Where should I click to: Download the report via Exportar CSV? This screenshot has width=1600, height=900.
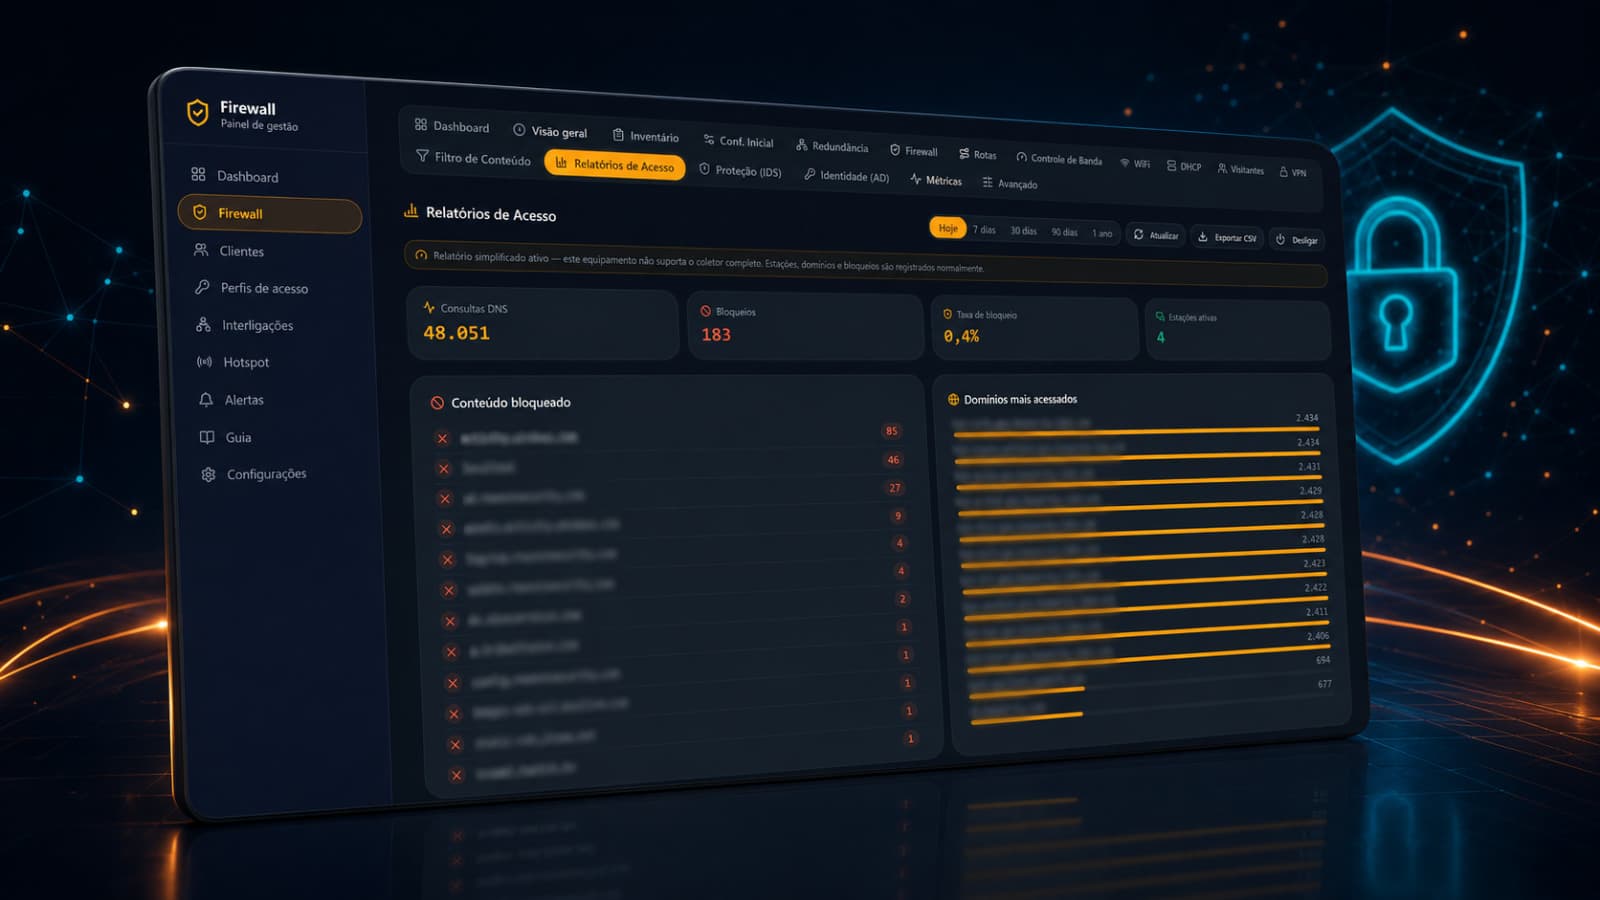[x=1227, y=238]
